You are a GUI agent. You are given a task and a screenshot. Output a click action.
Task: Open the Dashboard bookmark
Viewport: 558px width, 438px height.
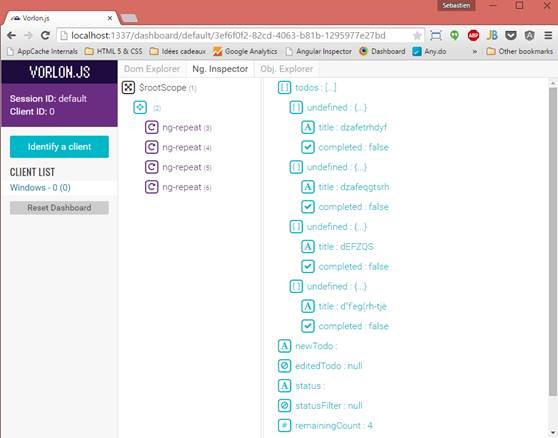pyautogui.click(x=382, y=52)
